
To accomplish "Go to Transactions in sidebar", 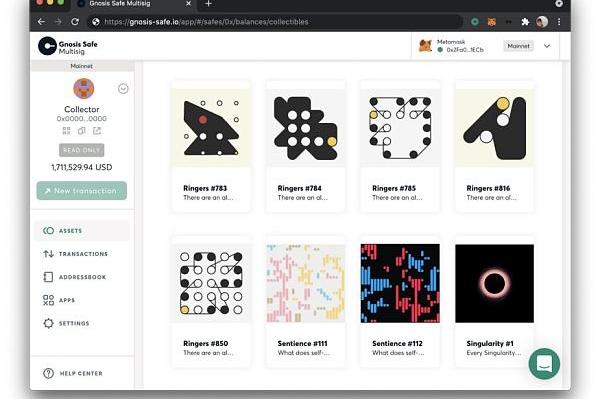I will 75,254.
